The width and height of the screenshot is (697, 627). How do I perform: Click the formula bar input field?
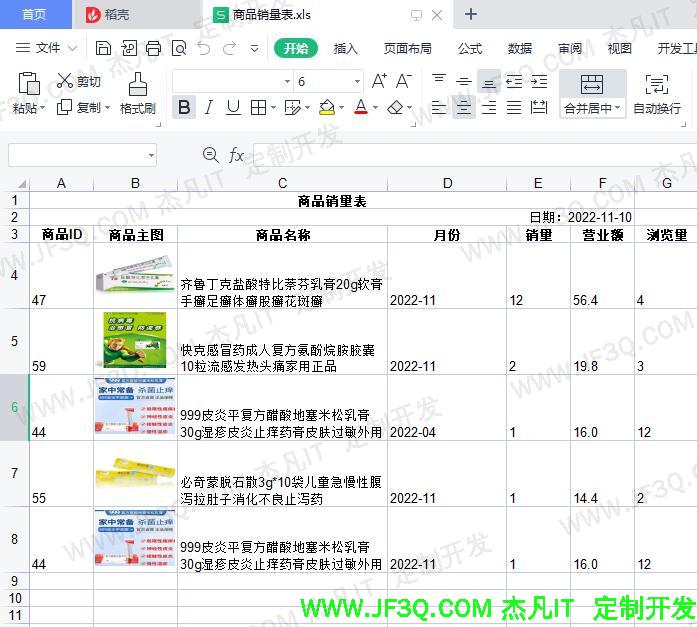pos(475,155)
